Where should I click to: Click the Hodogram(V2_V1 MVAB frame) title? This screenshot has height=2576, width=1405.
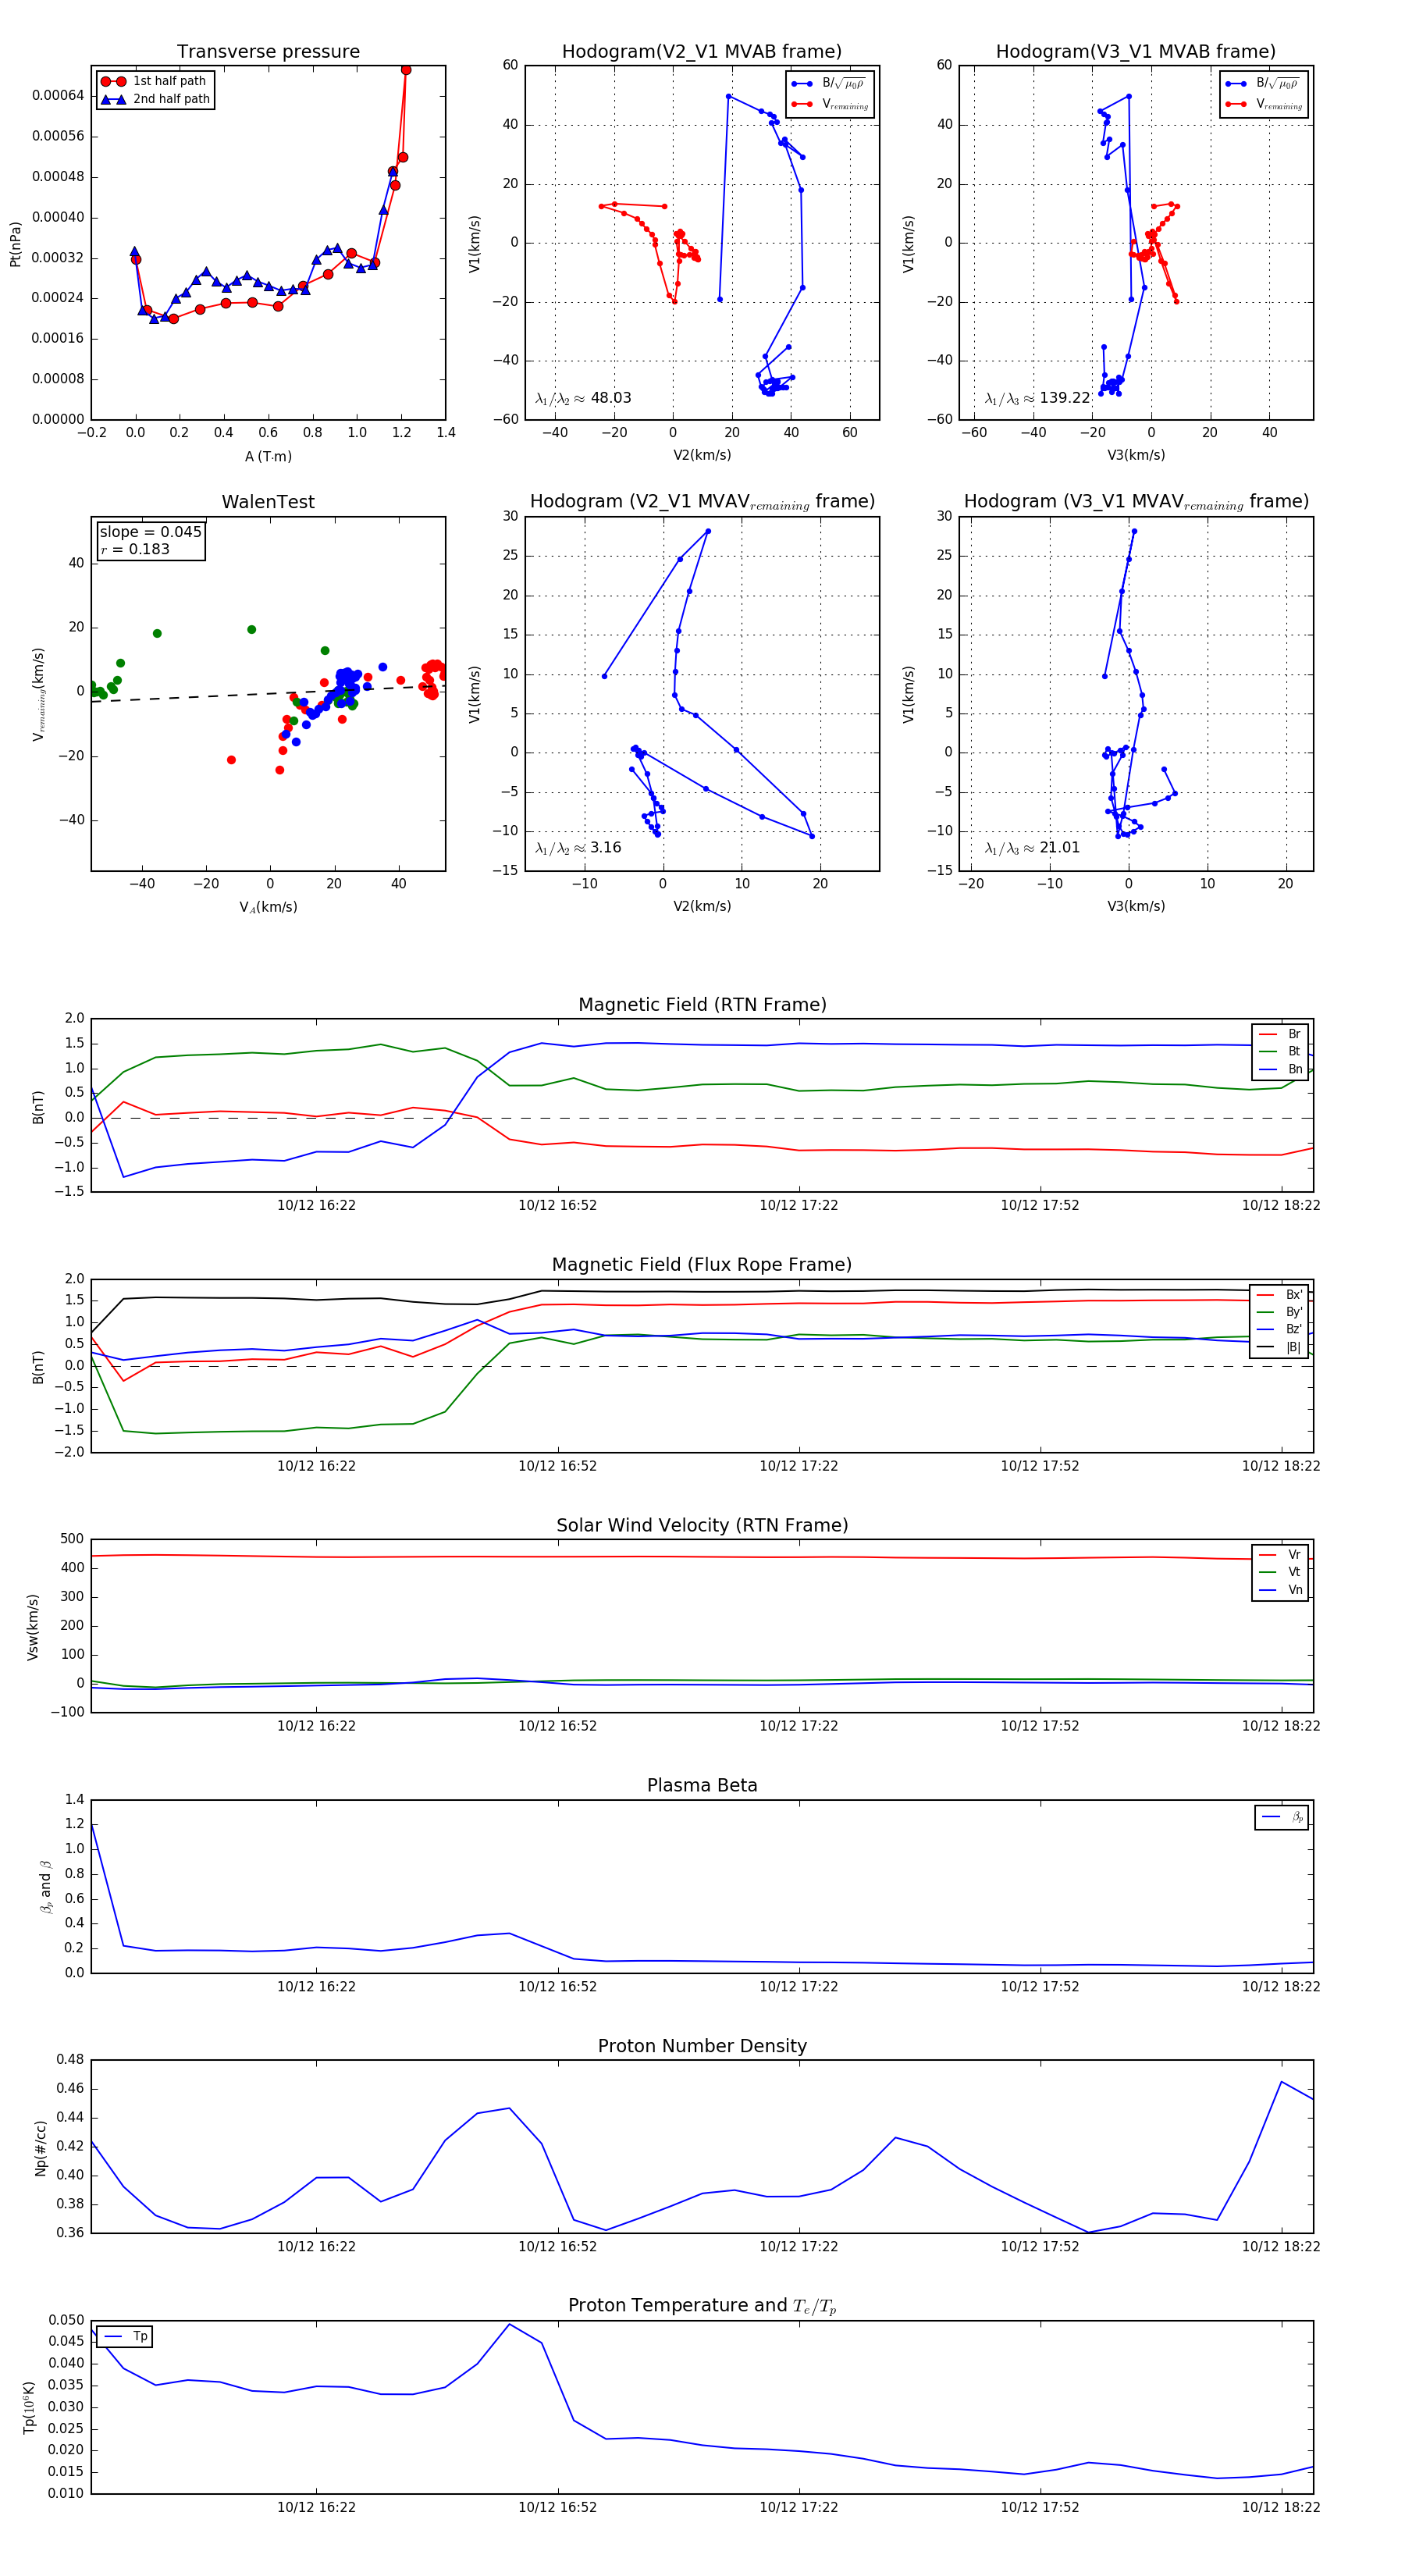701,52
